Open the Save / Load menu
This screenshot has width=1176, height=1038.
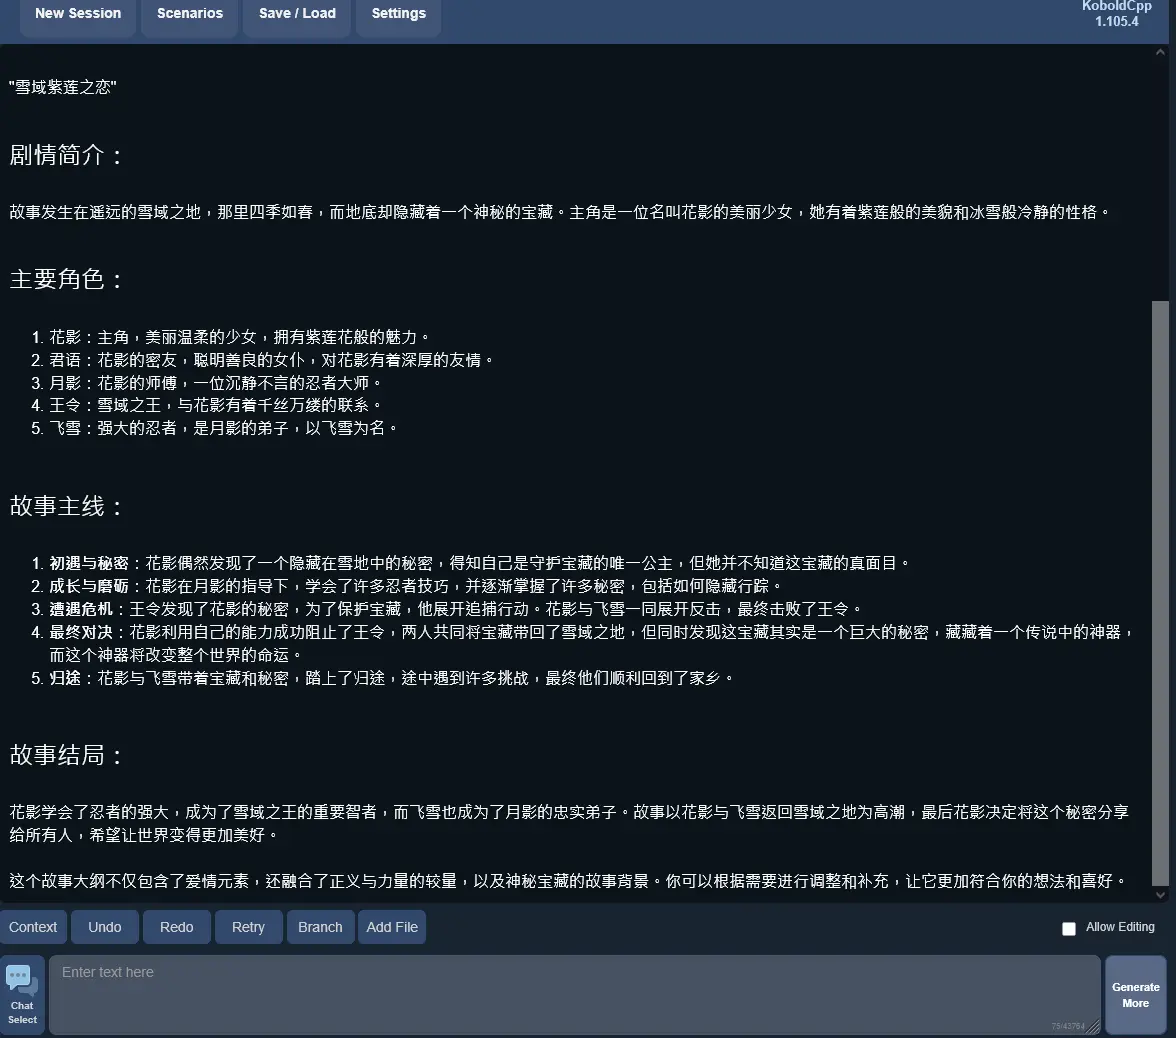tap(297, 14)
